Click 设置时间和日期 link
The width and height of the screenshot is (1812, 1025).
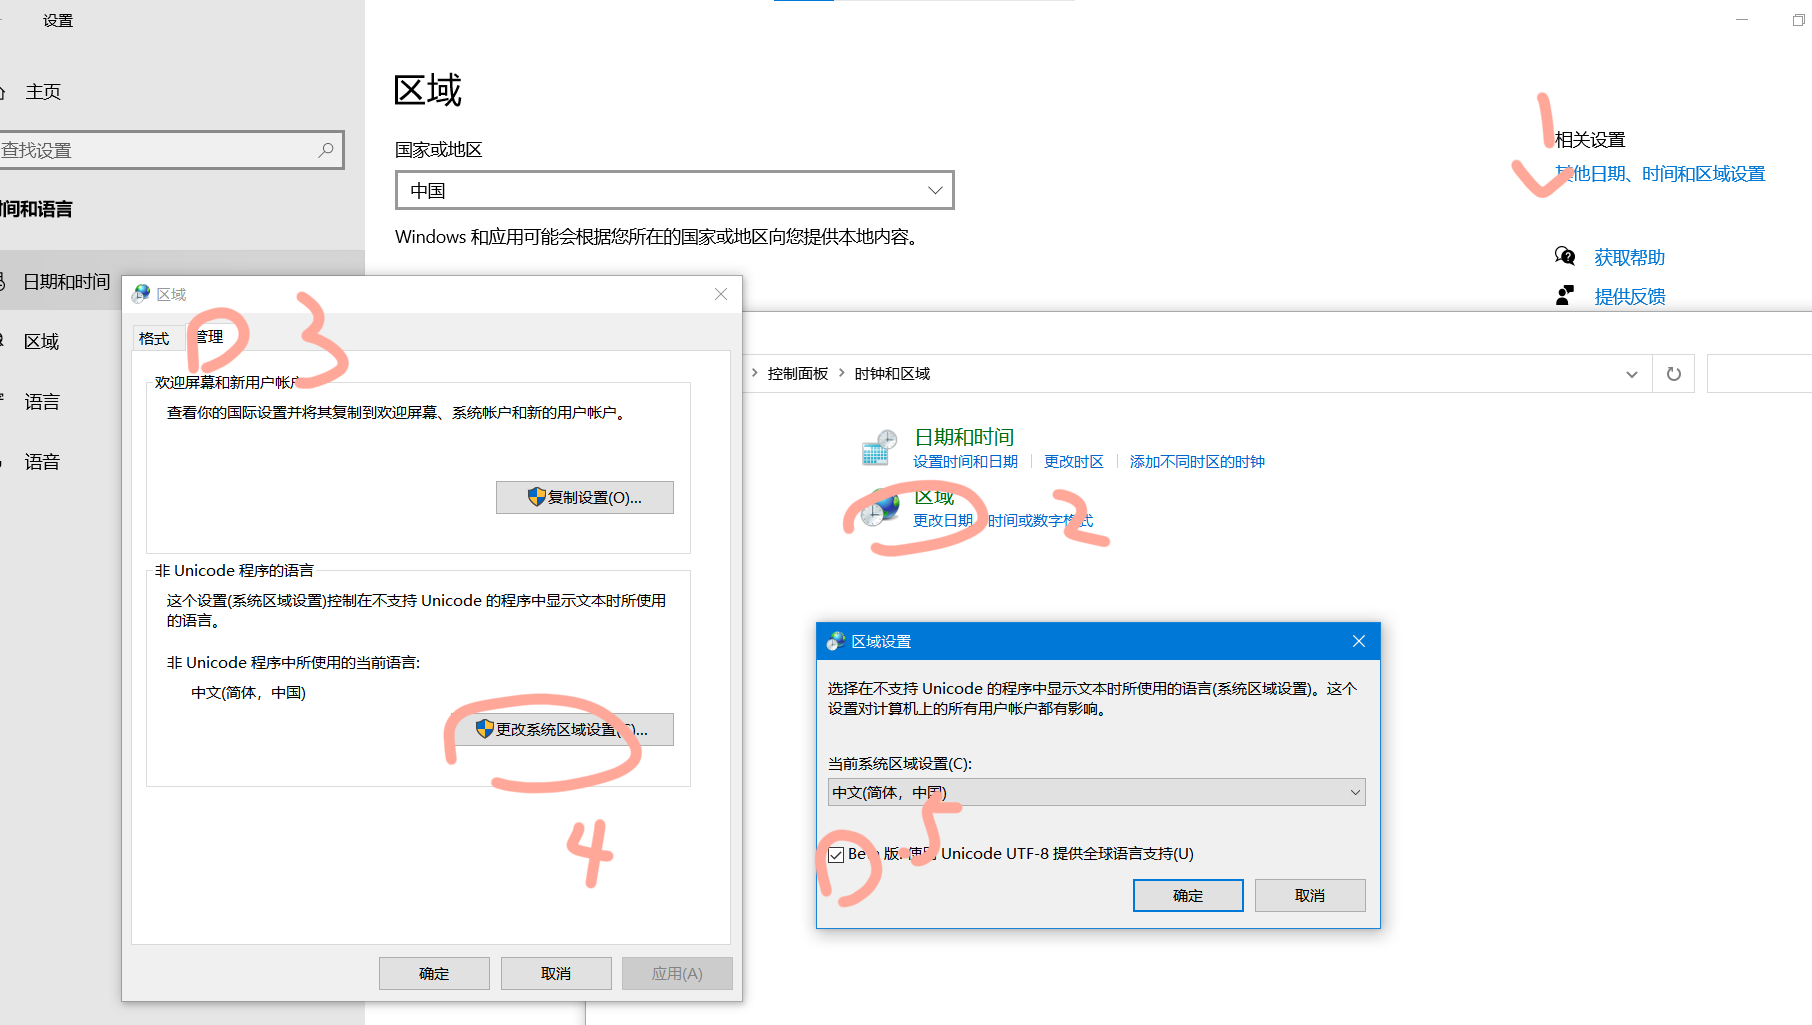point(965,461)
